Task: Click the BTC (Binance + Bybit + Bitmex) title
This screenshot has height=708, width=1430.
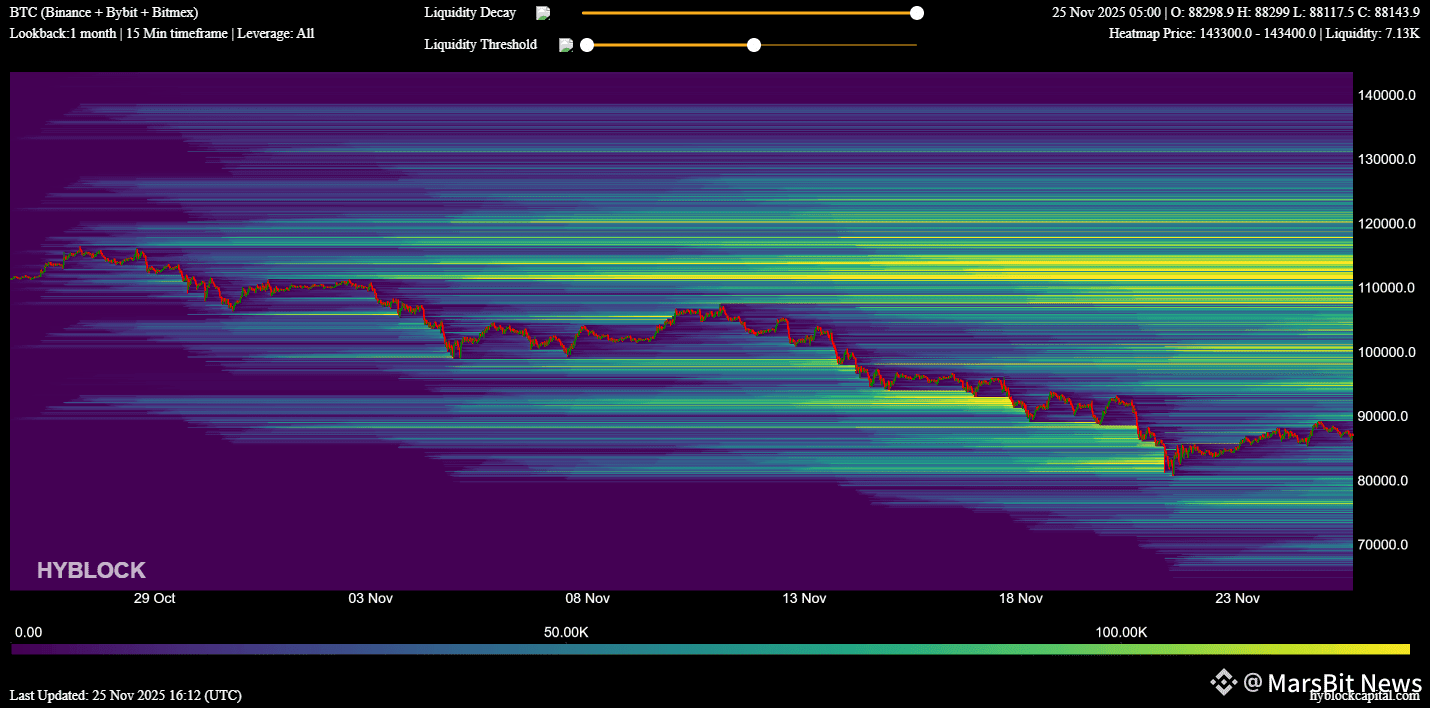Action: pyautogui.click(x=104, y=13)
